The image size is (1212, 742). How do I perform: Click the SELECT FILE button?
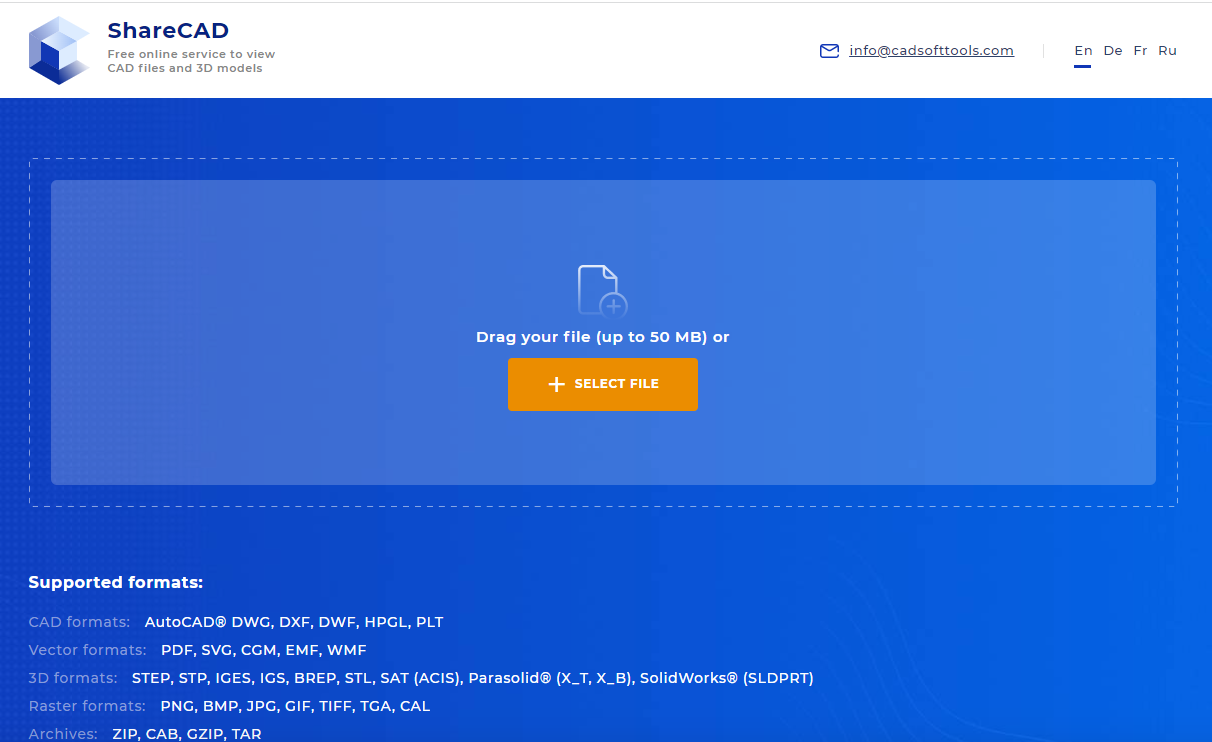click(x=603, y=384)
